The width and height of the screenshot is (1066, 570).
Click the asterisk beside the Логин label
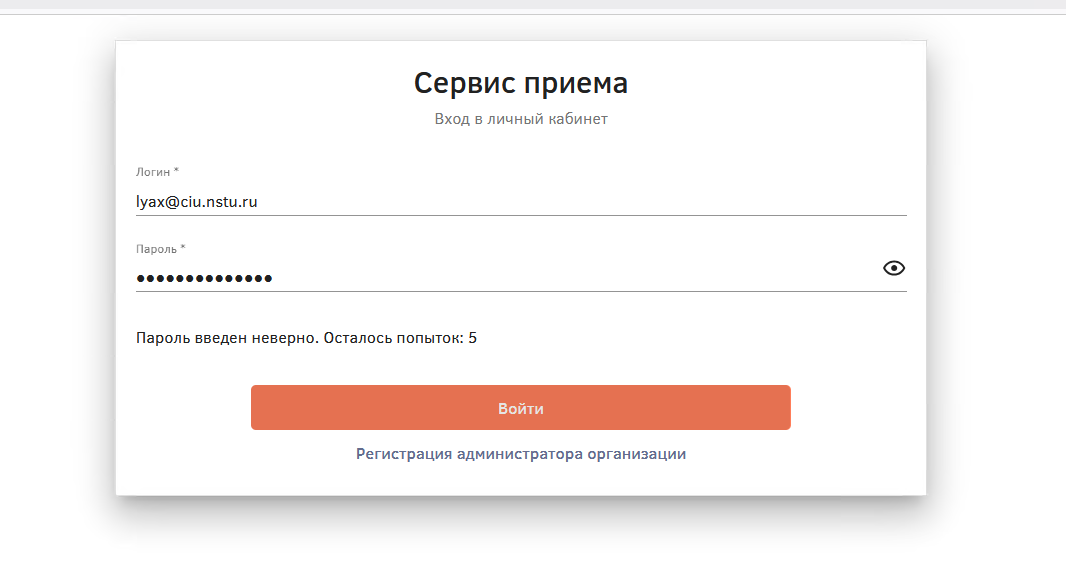tap(176, 171)
